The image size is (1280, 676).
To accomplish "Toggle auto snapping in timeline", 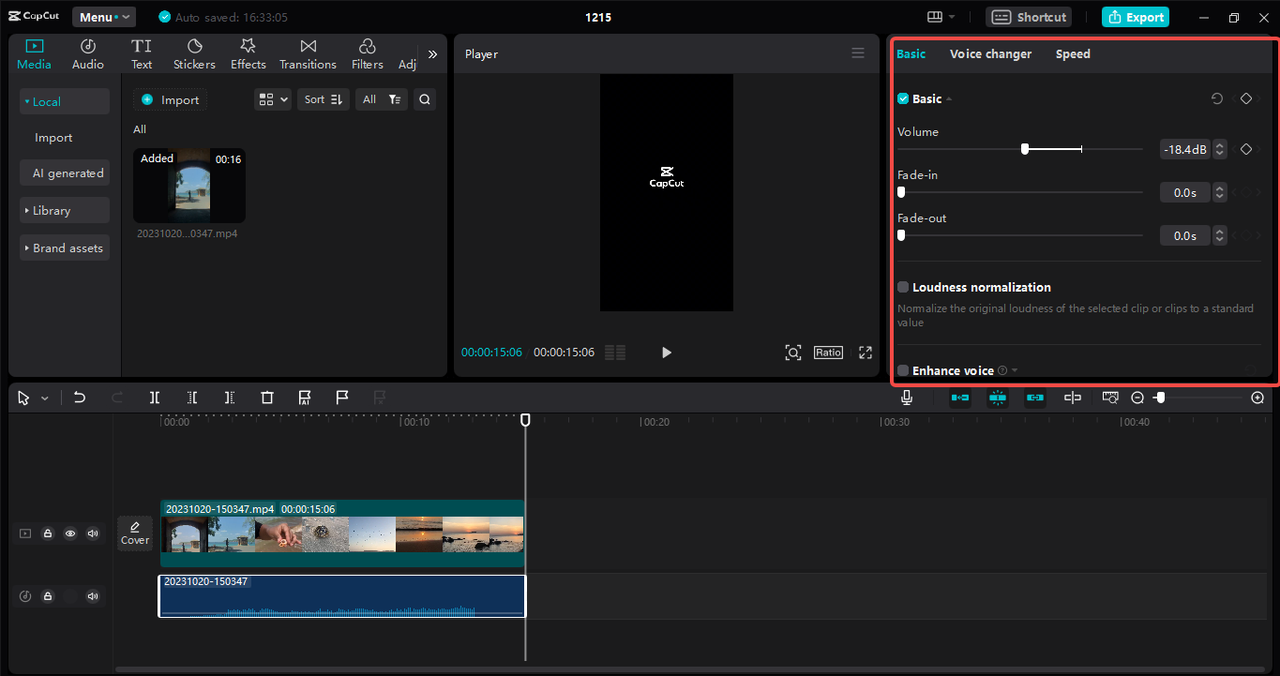I will pos(997,398).
